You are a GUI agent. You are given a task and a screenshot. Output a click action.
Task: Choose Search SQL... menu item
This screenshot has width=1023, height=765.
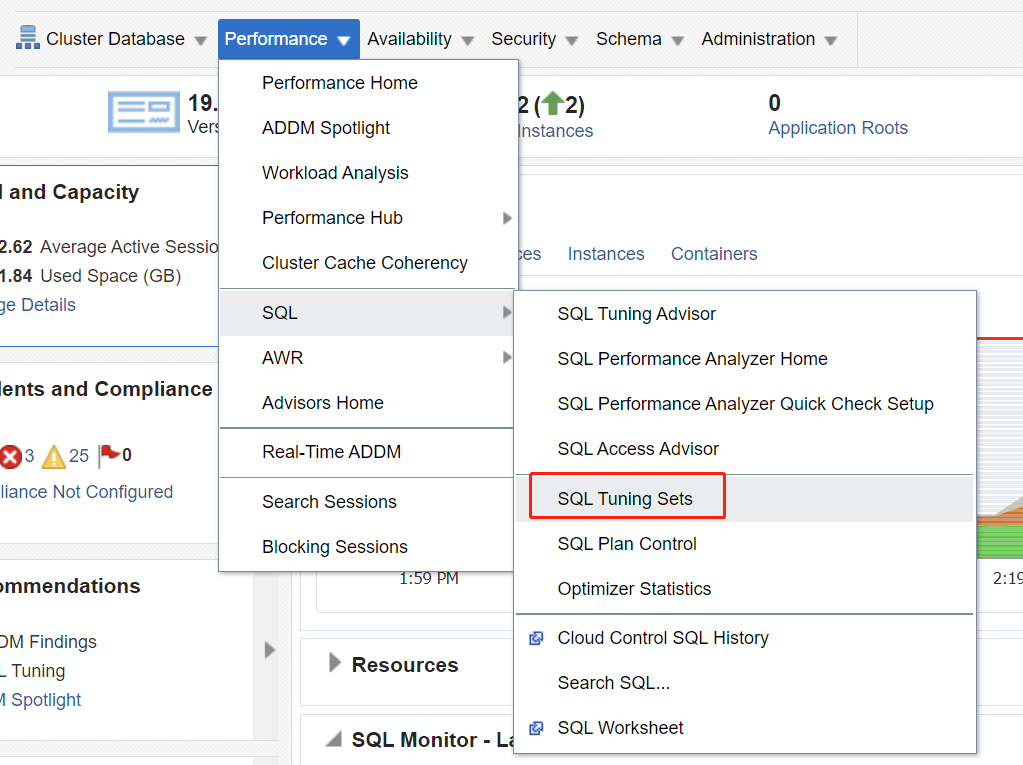click(x=744, y=683)
